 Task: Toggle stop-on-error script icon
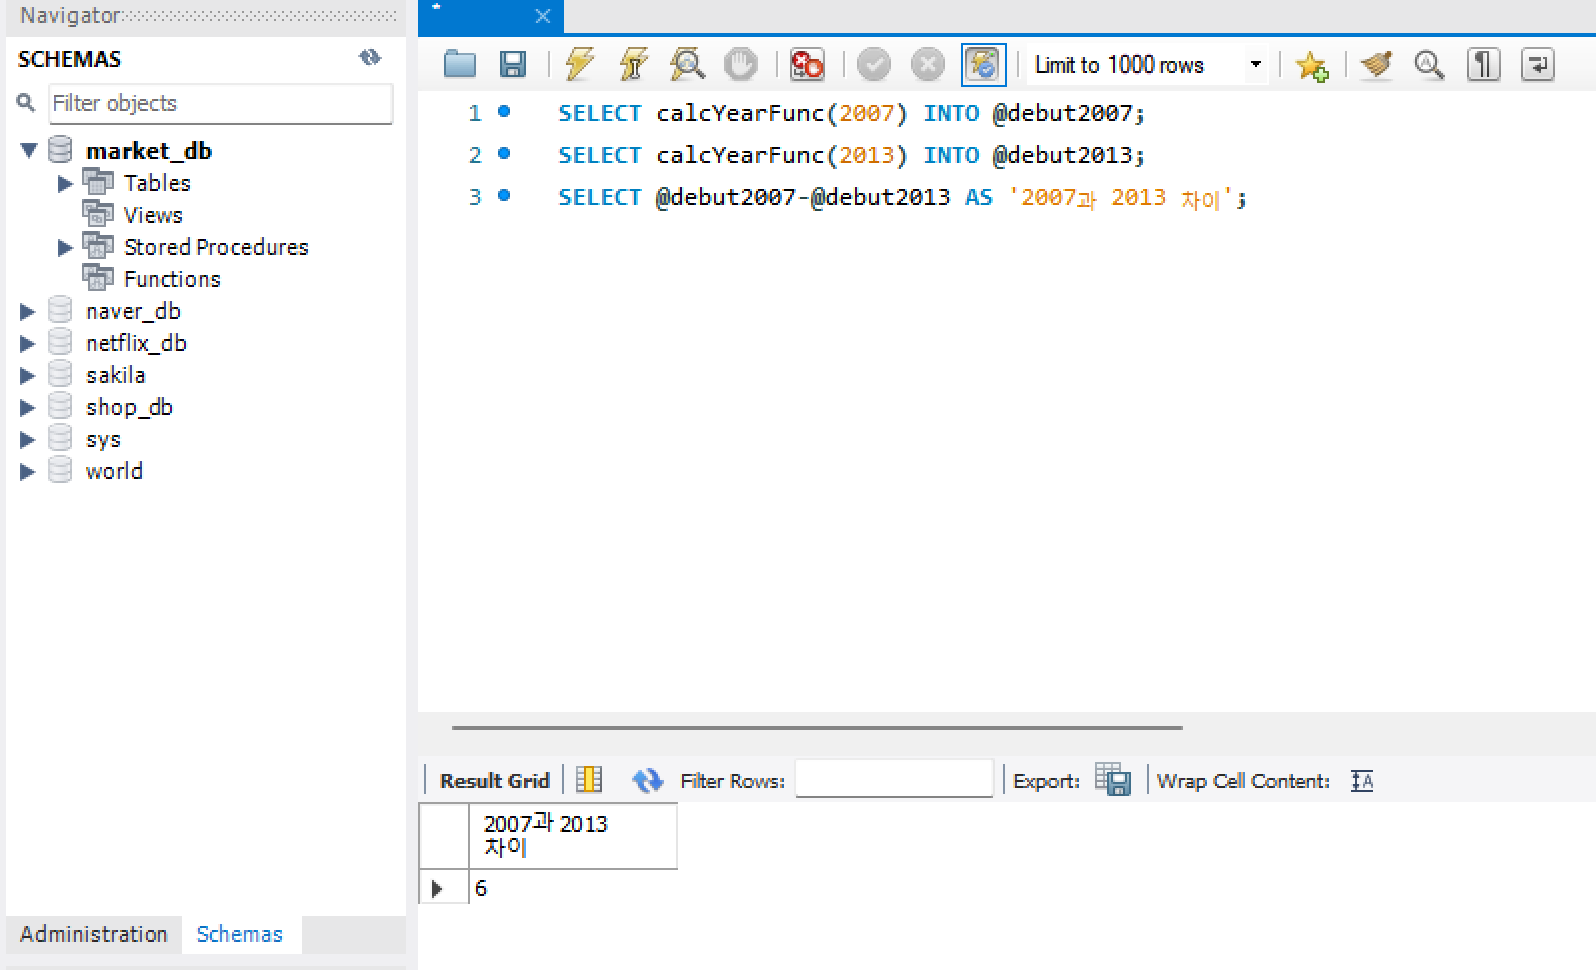pyautogui.click(x=807, y=65)
